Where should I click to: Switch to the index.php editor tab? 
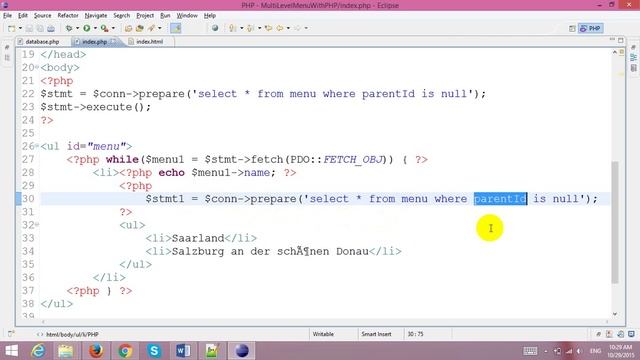(x=95, y=42)
